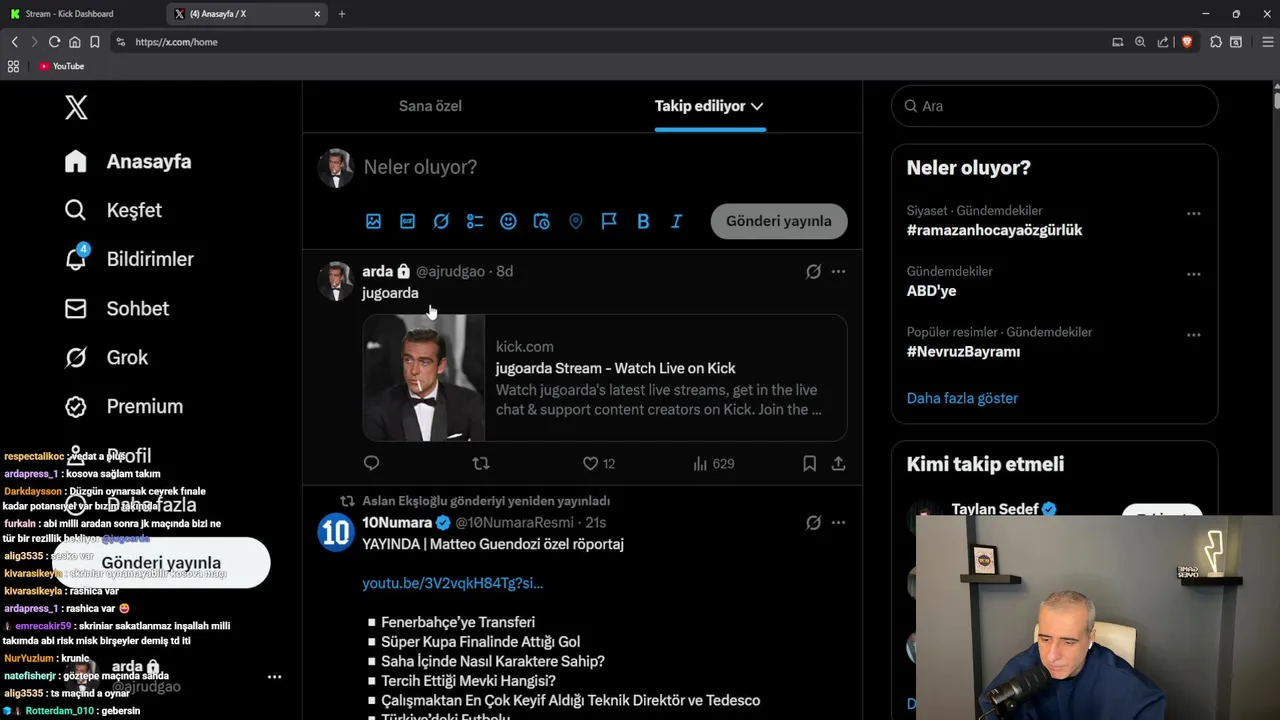Image resolution: width=1280 pixels, height=720 pixels.
Task: Add media image to post
Action: (373, 221)
